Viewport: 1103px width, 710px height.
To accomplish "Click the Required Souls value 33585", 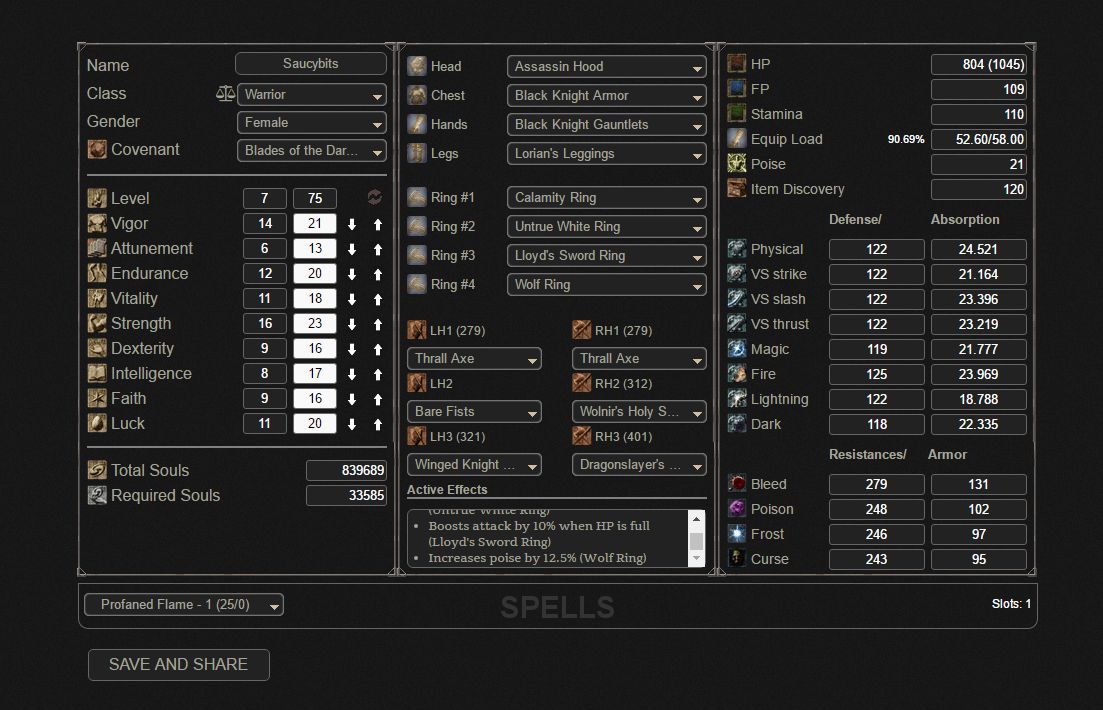I will coord(346,495).
